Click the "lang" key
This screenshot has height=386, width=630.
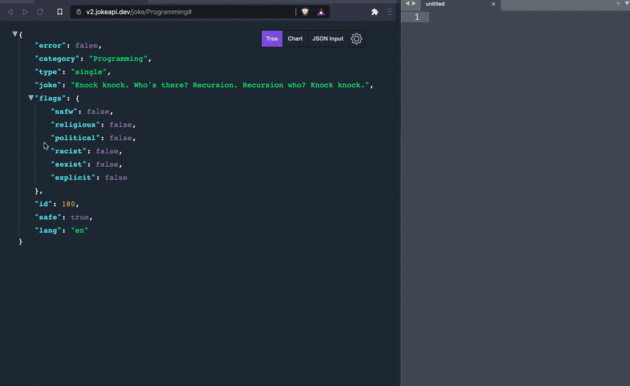point(48,231)
